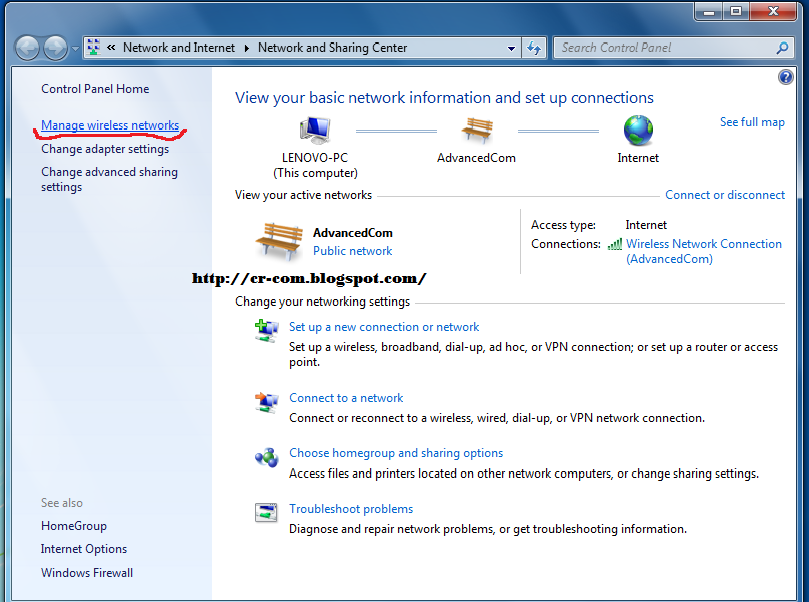This screenshot has width=809, height=602.
Task: Click the Internet globe icon
Action: pos(638,131)
